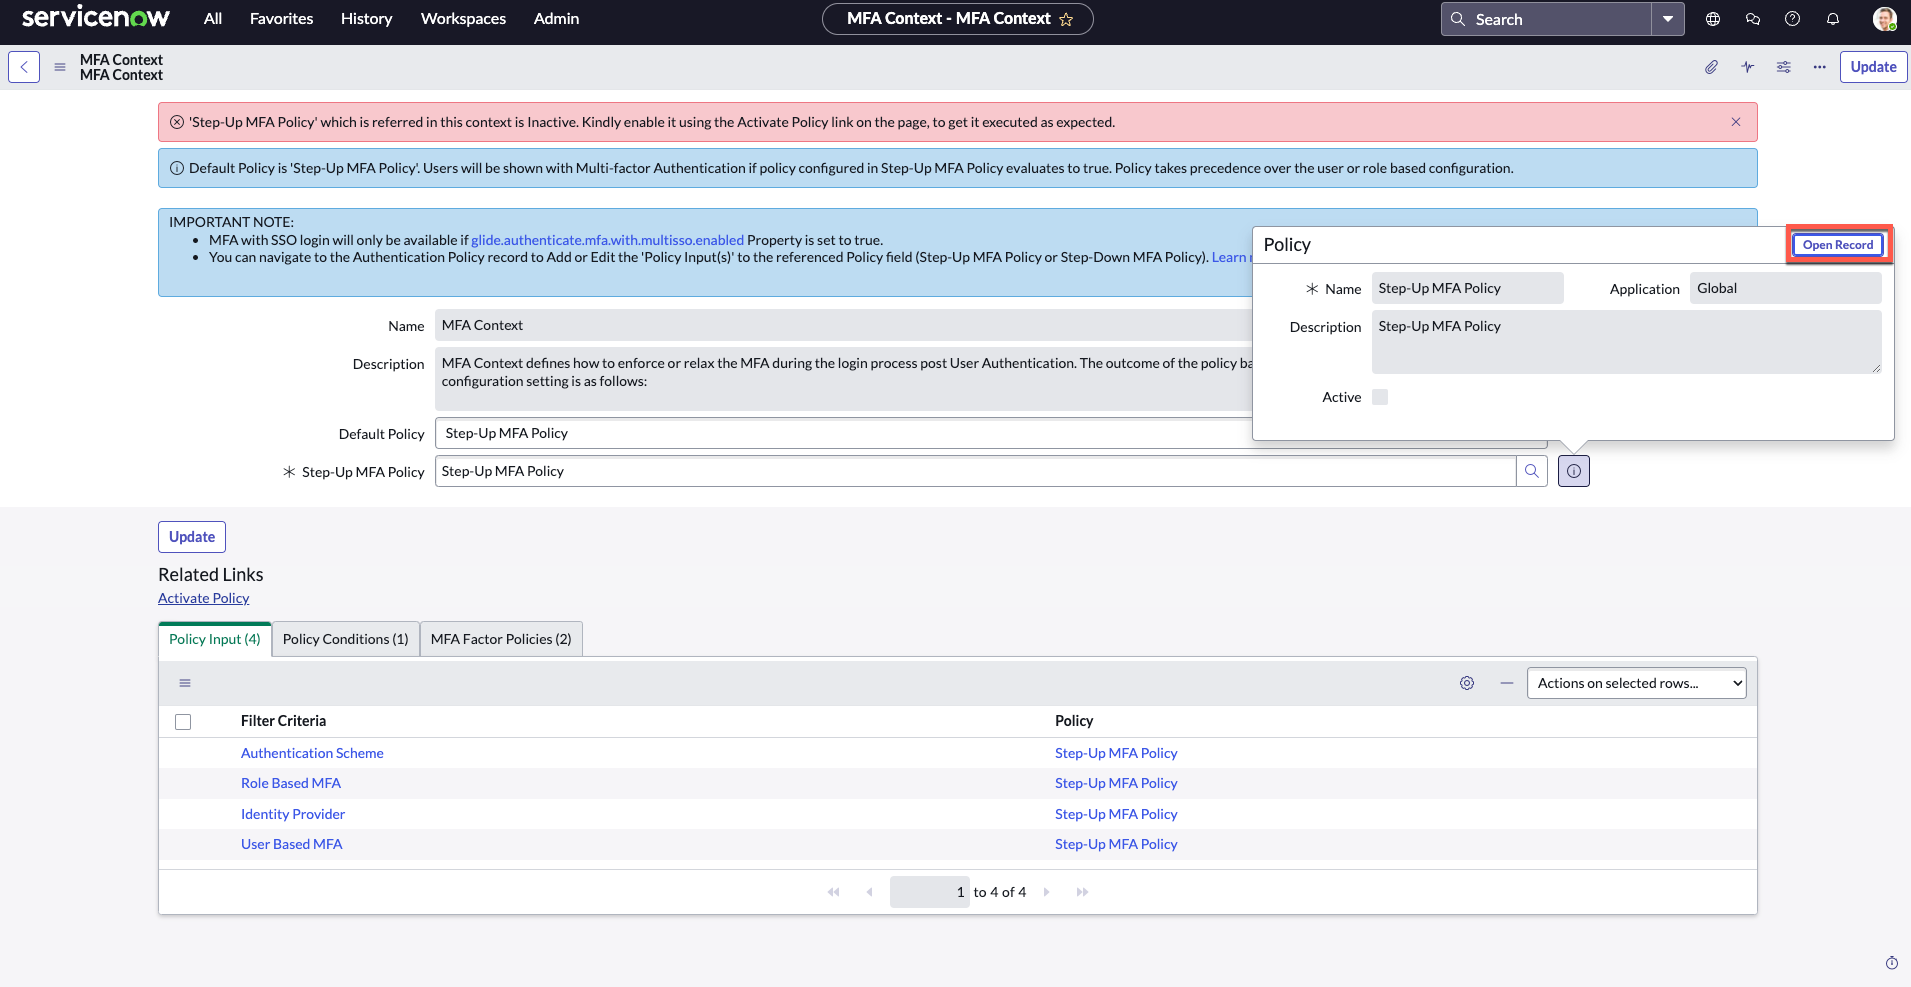The height and width of the screenshot is (987, 1911).
Task: Favorite the MFA Context page star
Action: click(x=1066, y=19)
